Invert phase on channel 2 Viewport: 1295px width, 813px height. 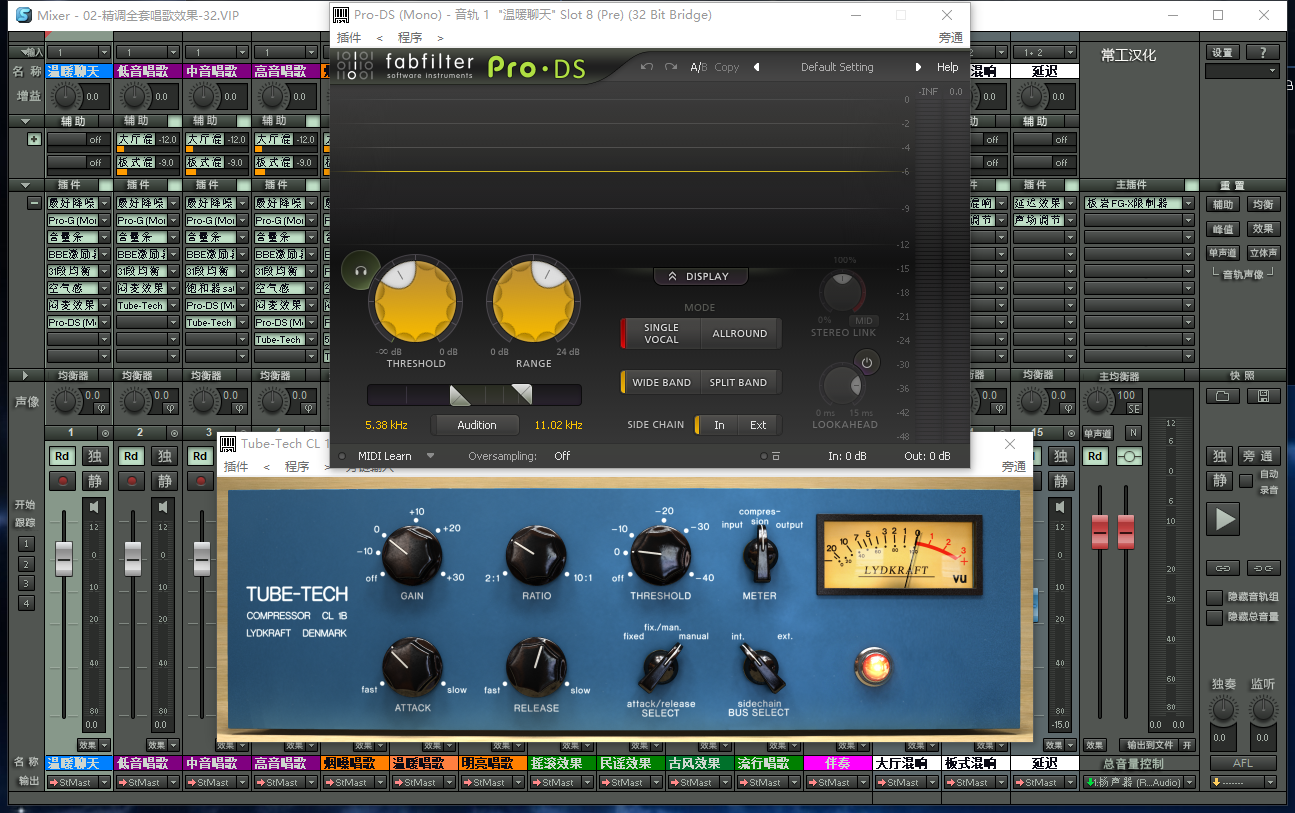pos(169,408)
